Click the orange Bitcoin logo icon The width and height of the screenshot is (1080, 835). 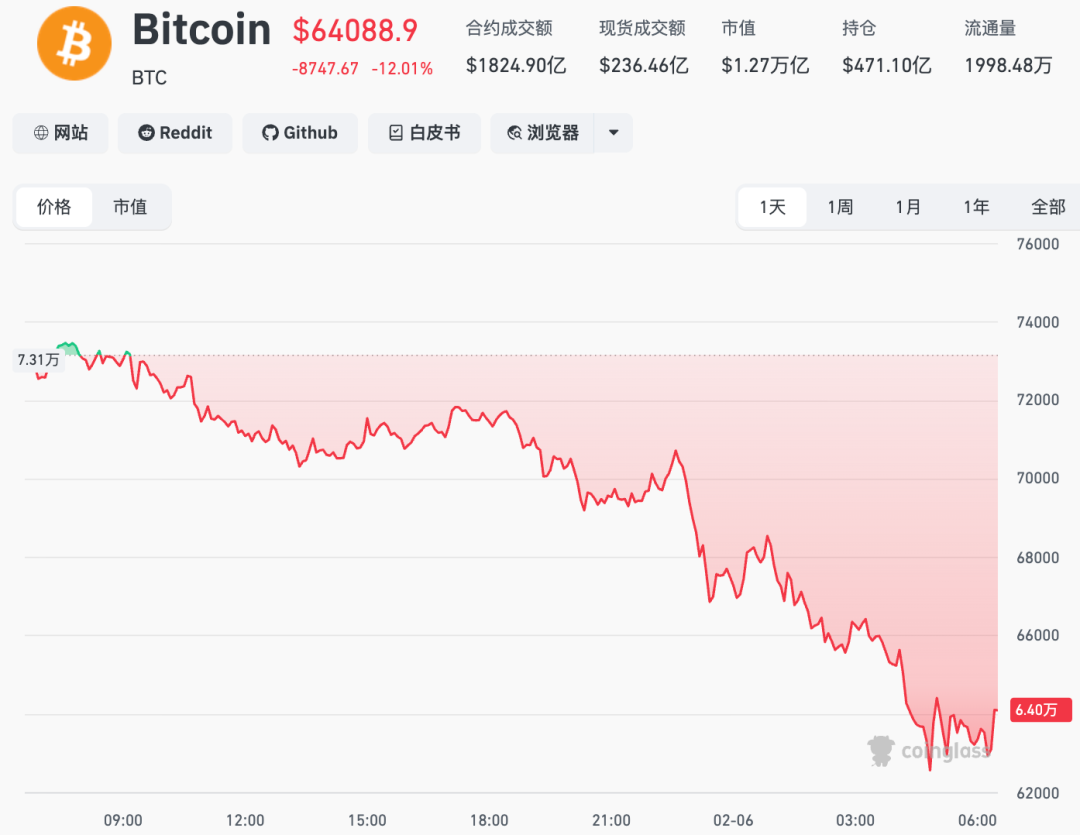(x=73, y=44)
